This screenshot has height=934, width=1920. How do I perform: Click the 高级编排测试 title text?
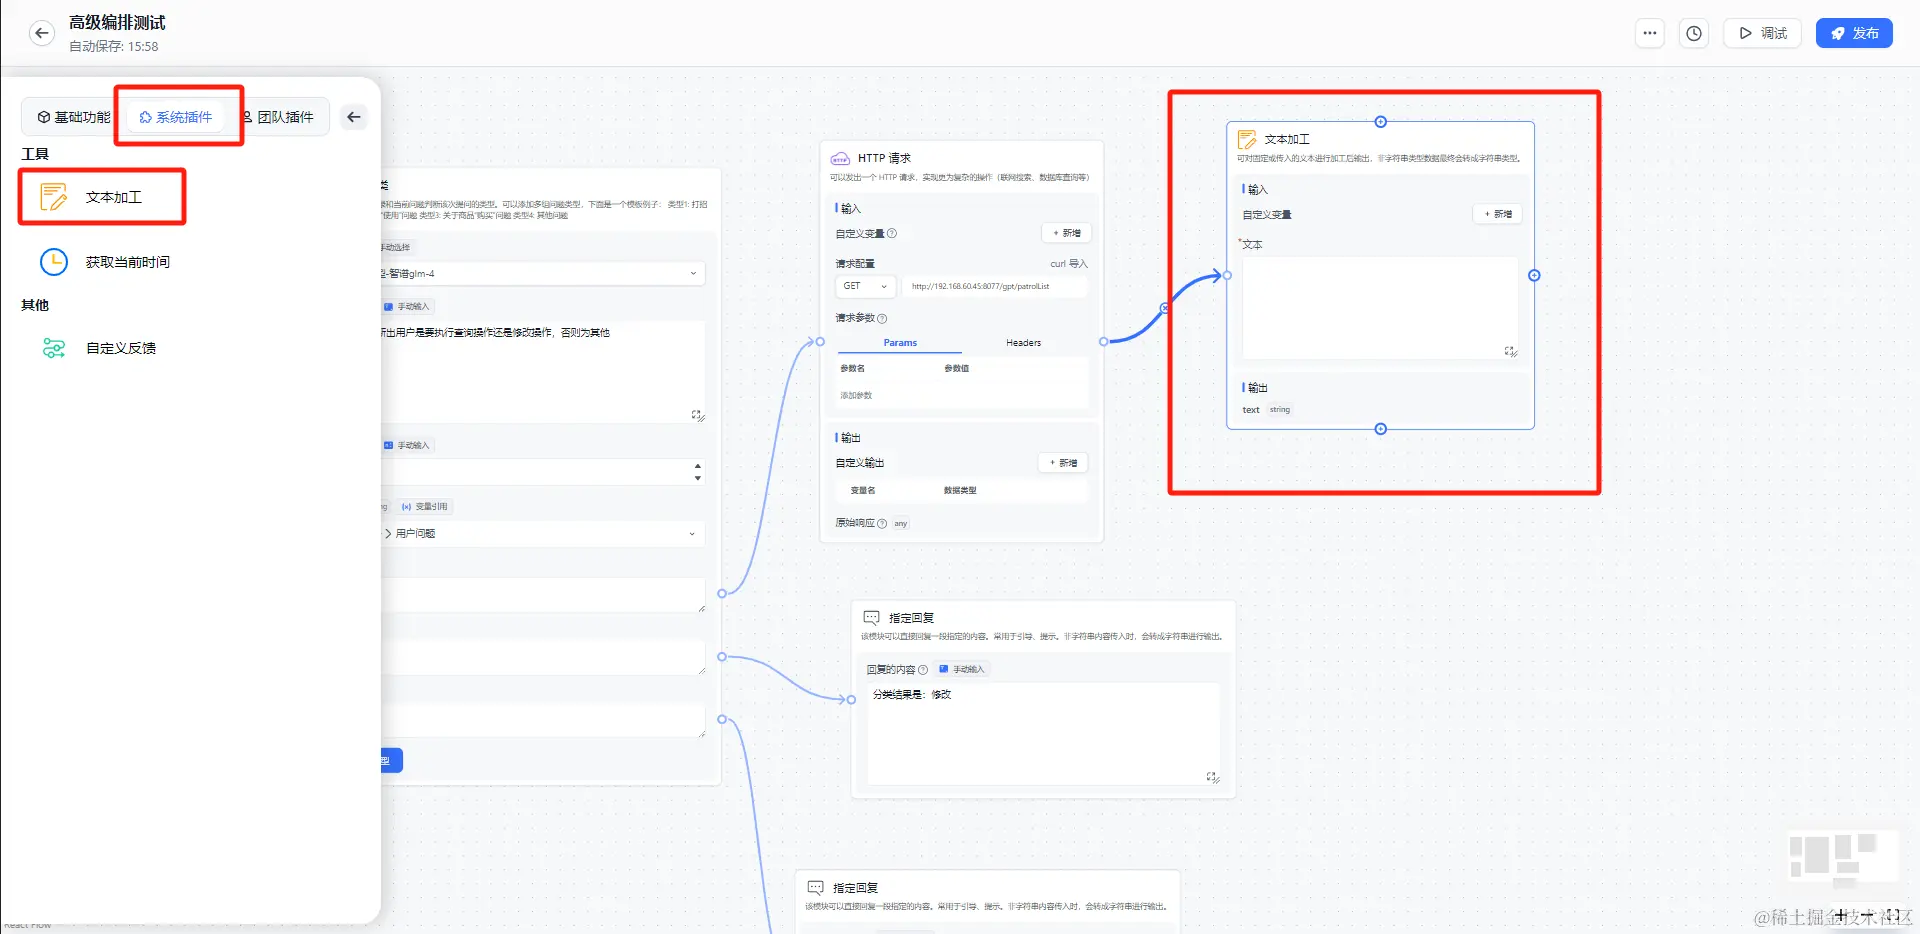click(117, 22)
